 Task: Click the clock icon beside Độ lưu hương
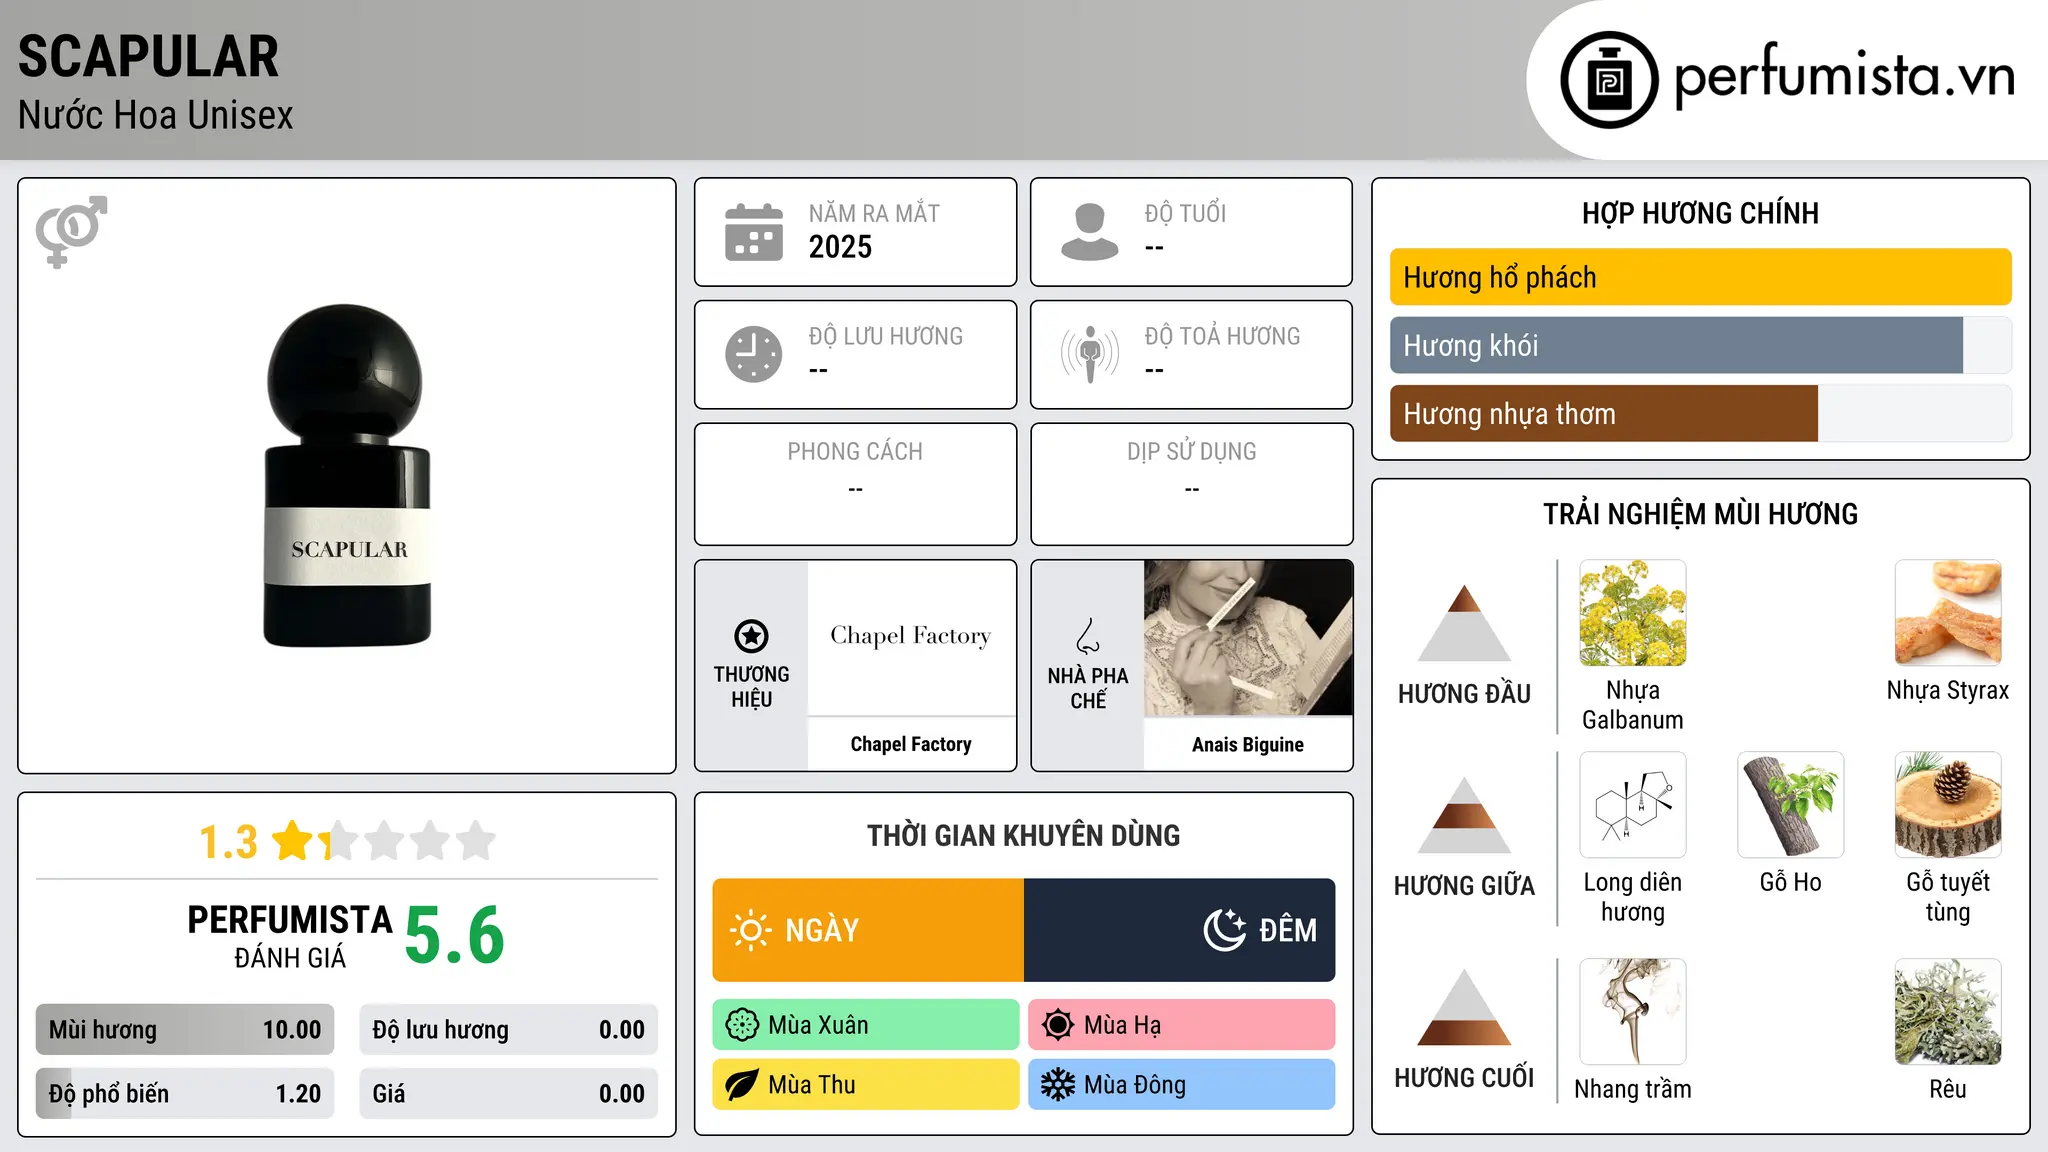[754, 354]
